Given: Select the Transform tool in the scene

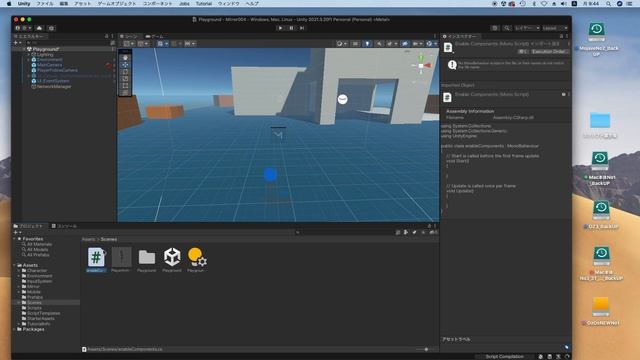Looking at the screenshot, I should coord(125,92).
